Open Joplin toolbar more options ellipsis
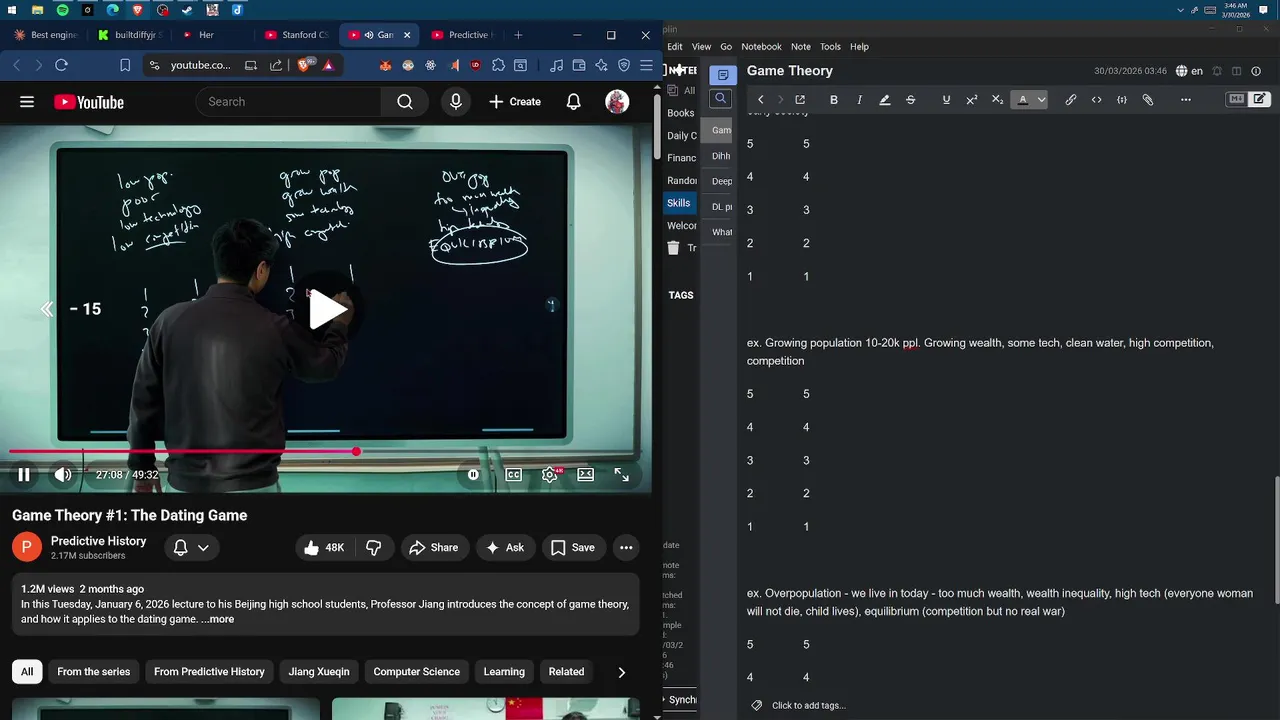 (x=1186, y=100)
